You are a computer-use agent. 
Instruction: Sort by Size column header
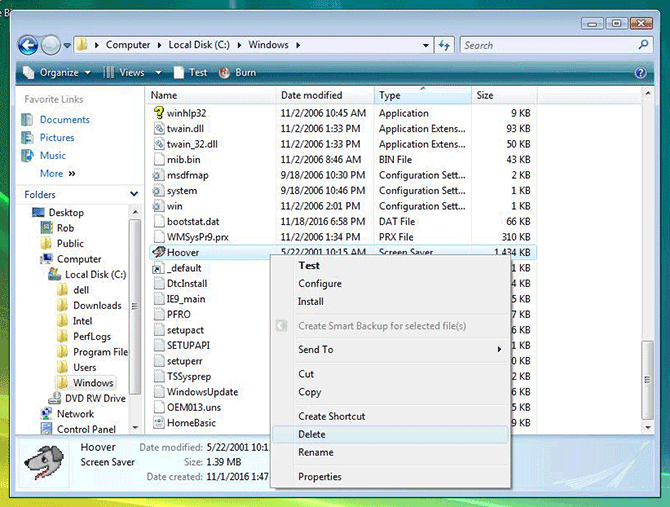(x=504, y=95)
